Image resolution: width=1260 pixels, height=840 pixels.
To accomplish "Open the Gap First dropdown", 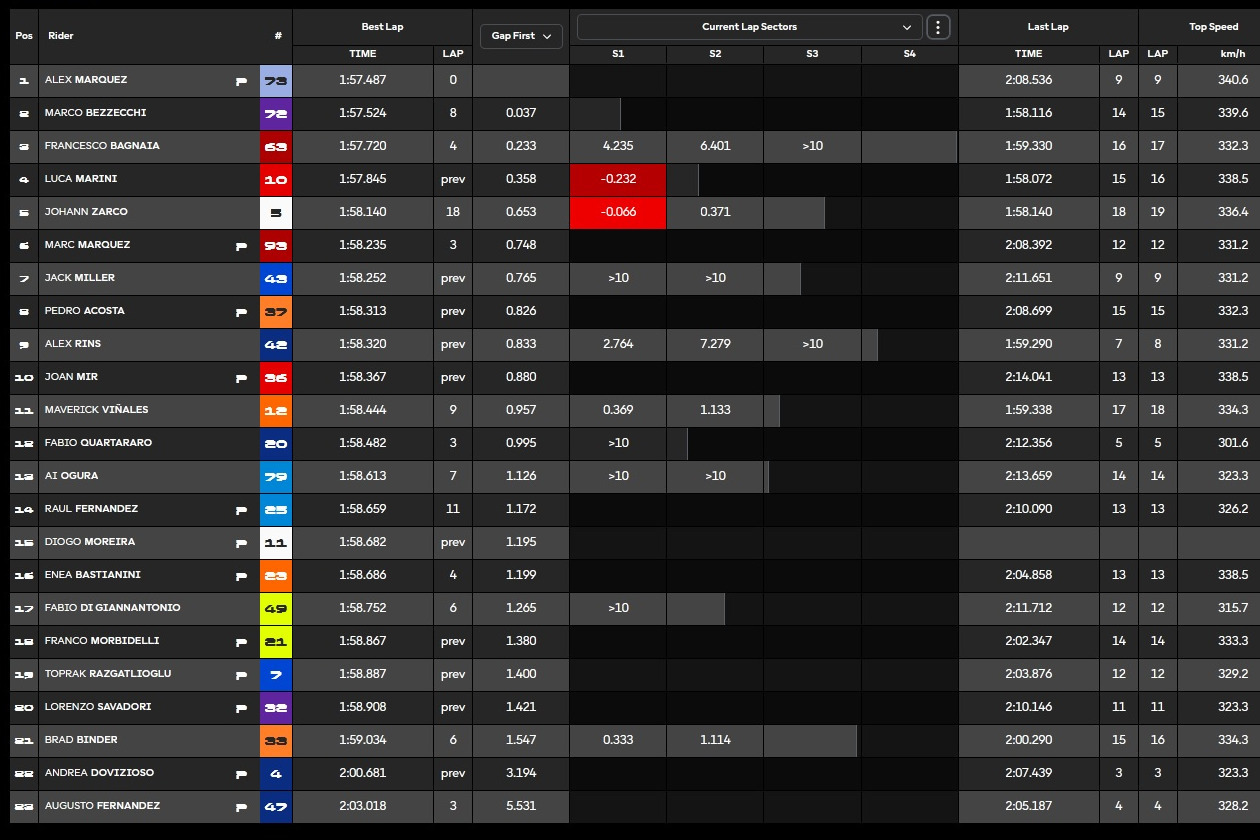I will click(521, 36).
